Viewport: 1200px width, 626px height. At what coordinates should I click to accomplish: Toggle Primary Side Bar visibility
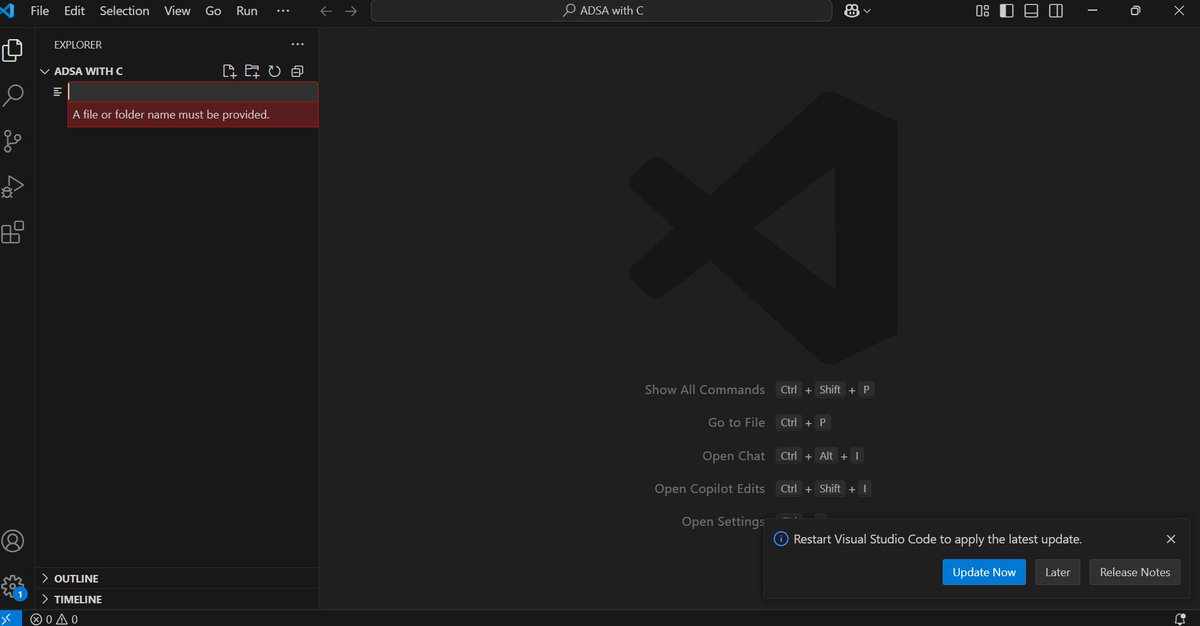[1006, 11]
